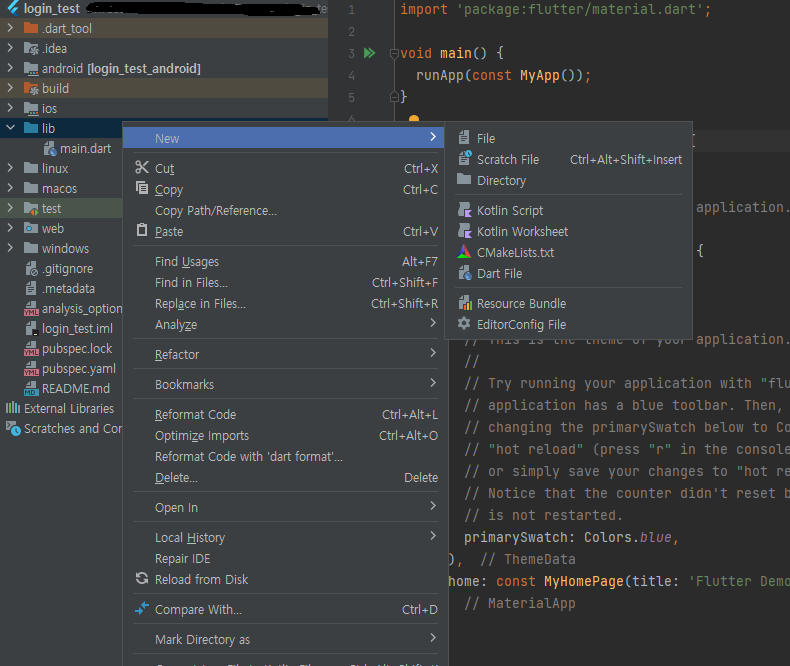Click the Resource Bundle icon

pyautogui.click(x=465, y=303)
